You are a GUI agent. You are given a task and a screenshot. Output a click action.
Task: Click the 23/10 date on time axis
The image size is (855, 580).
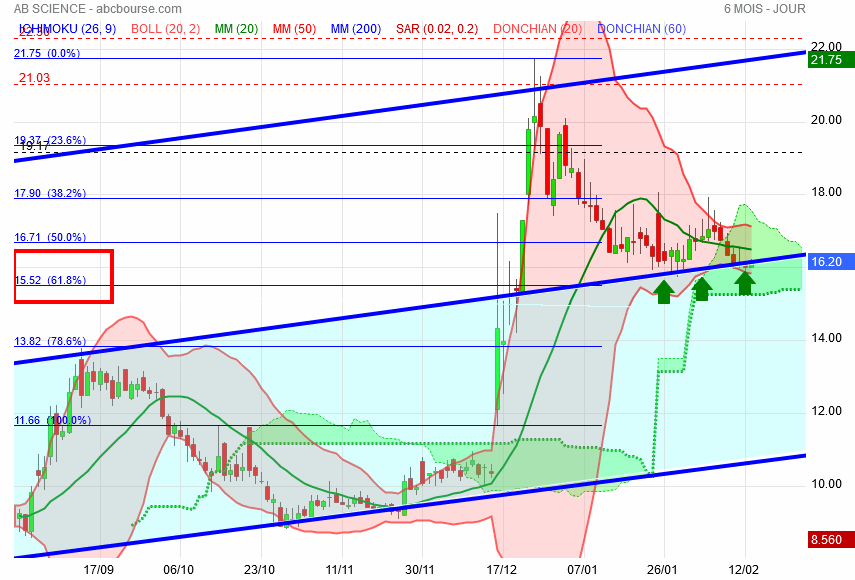click(260, 570)
